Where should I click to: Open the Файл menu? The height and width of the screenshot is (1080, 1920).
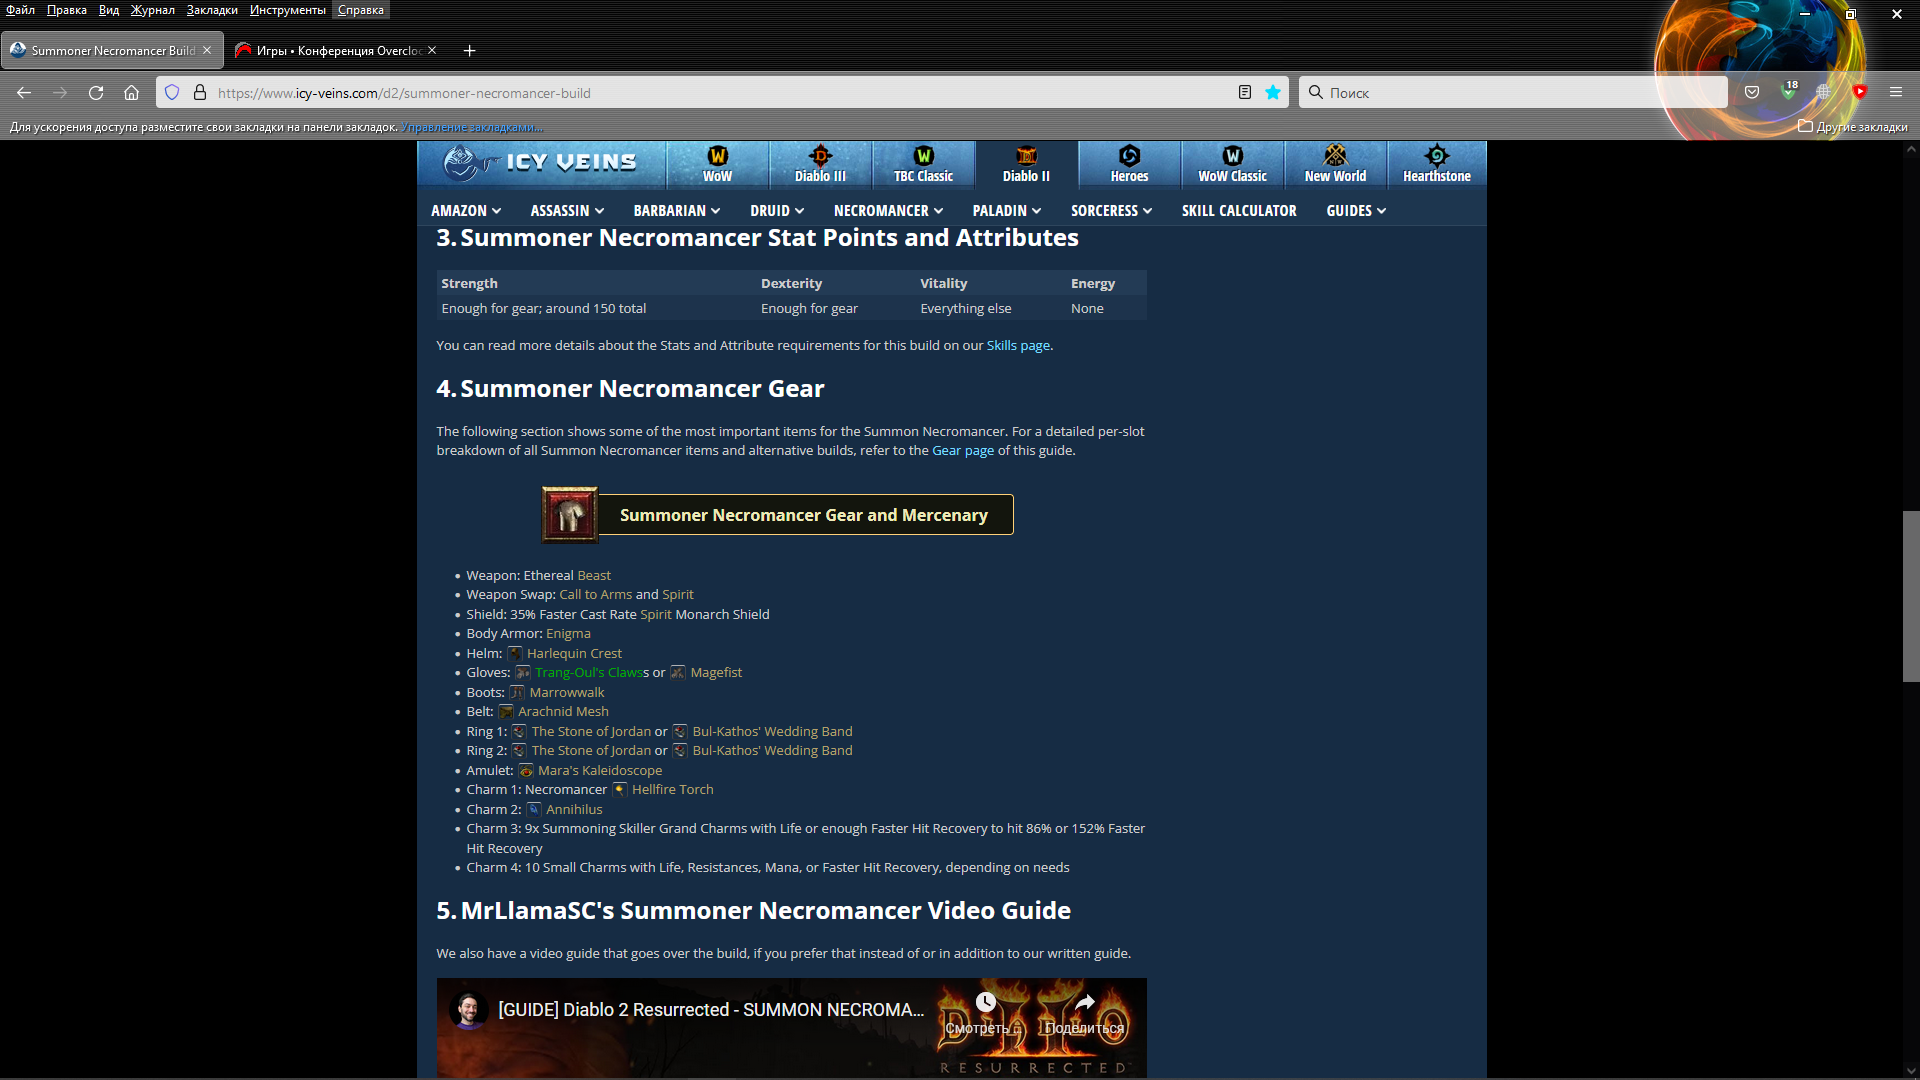point(21,10)
